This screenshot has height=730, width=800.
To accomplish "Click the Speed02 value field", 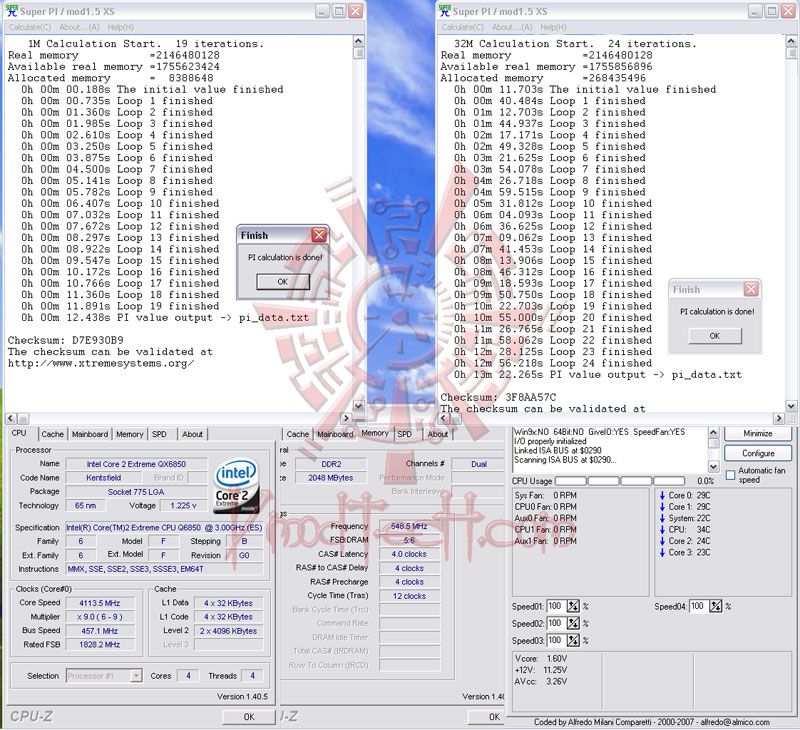I will 556,623.
